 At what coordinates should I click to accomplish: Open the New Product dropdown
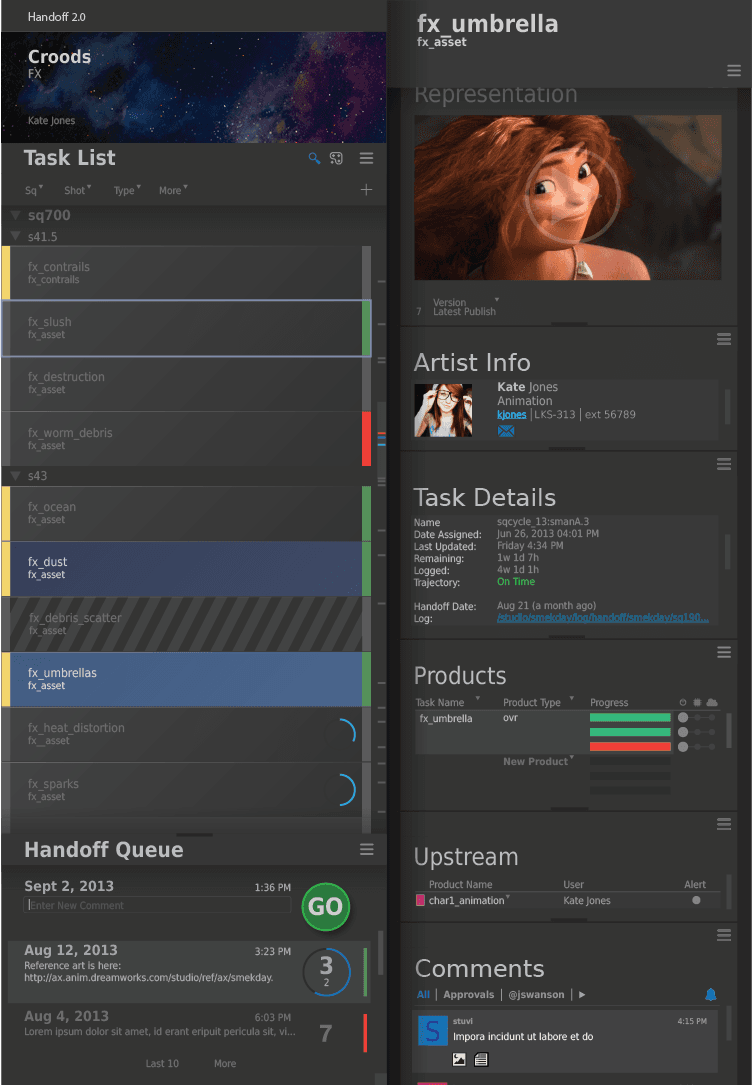coord(538,761)
